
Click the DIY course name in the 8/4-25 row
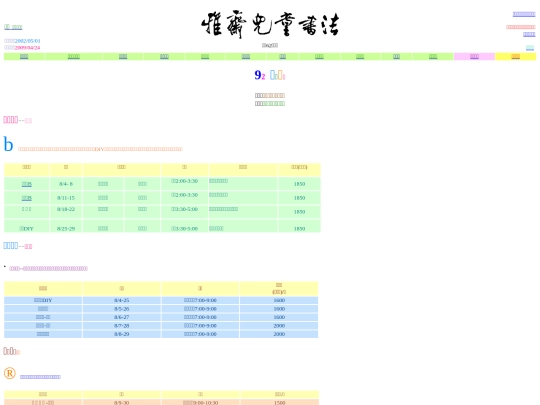click(43, 300)
